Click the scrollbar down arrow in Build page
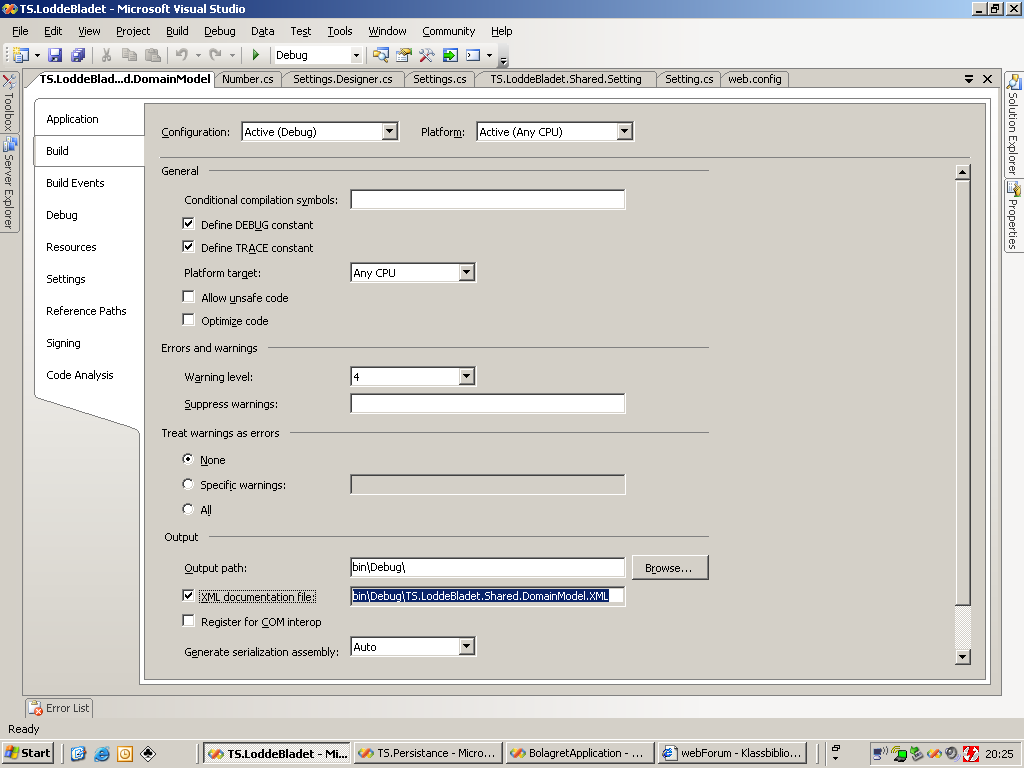1024x768 pixels. [x=962, y=656]
